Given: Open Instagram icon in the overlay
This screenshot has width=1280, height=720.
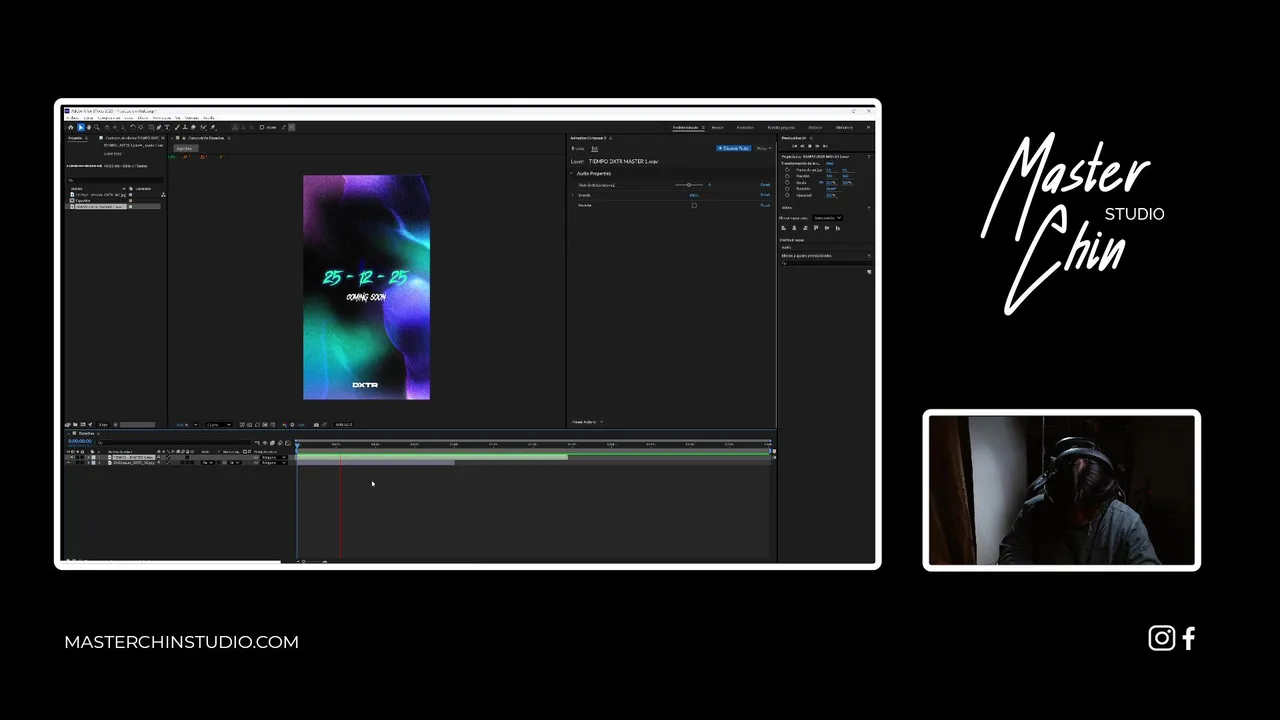Looking at the screenshot, I should point(1162,638).
